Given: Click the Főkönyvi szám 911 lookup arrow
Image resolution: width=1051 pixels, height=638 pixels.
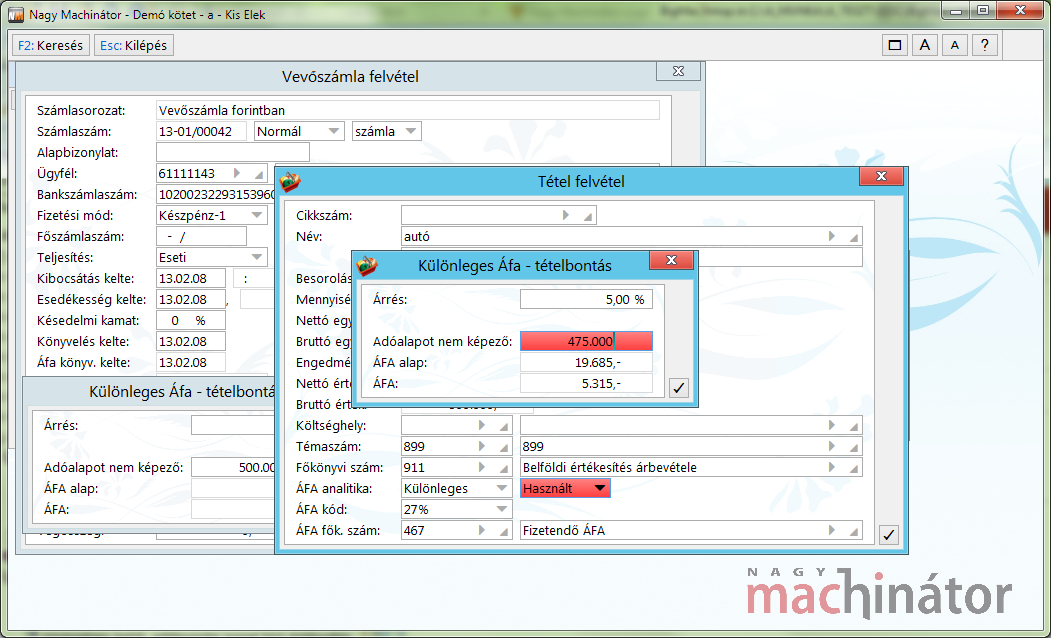Looking at the screenshot, I should click(x=481, y=467).
